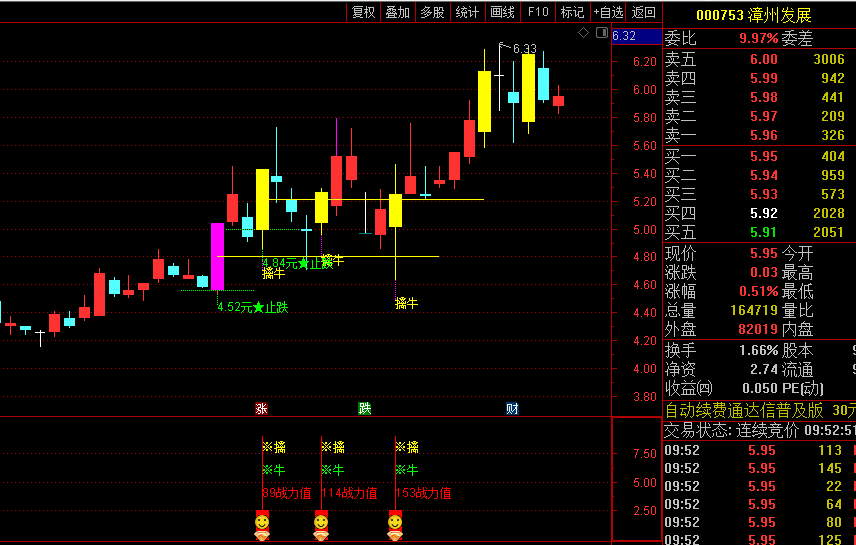Toggle the panel icon beside the diamond

[602, 33]
